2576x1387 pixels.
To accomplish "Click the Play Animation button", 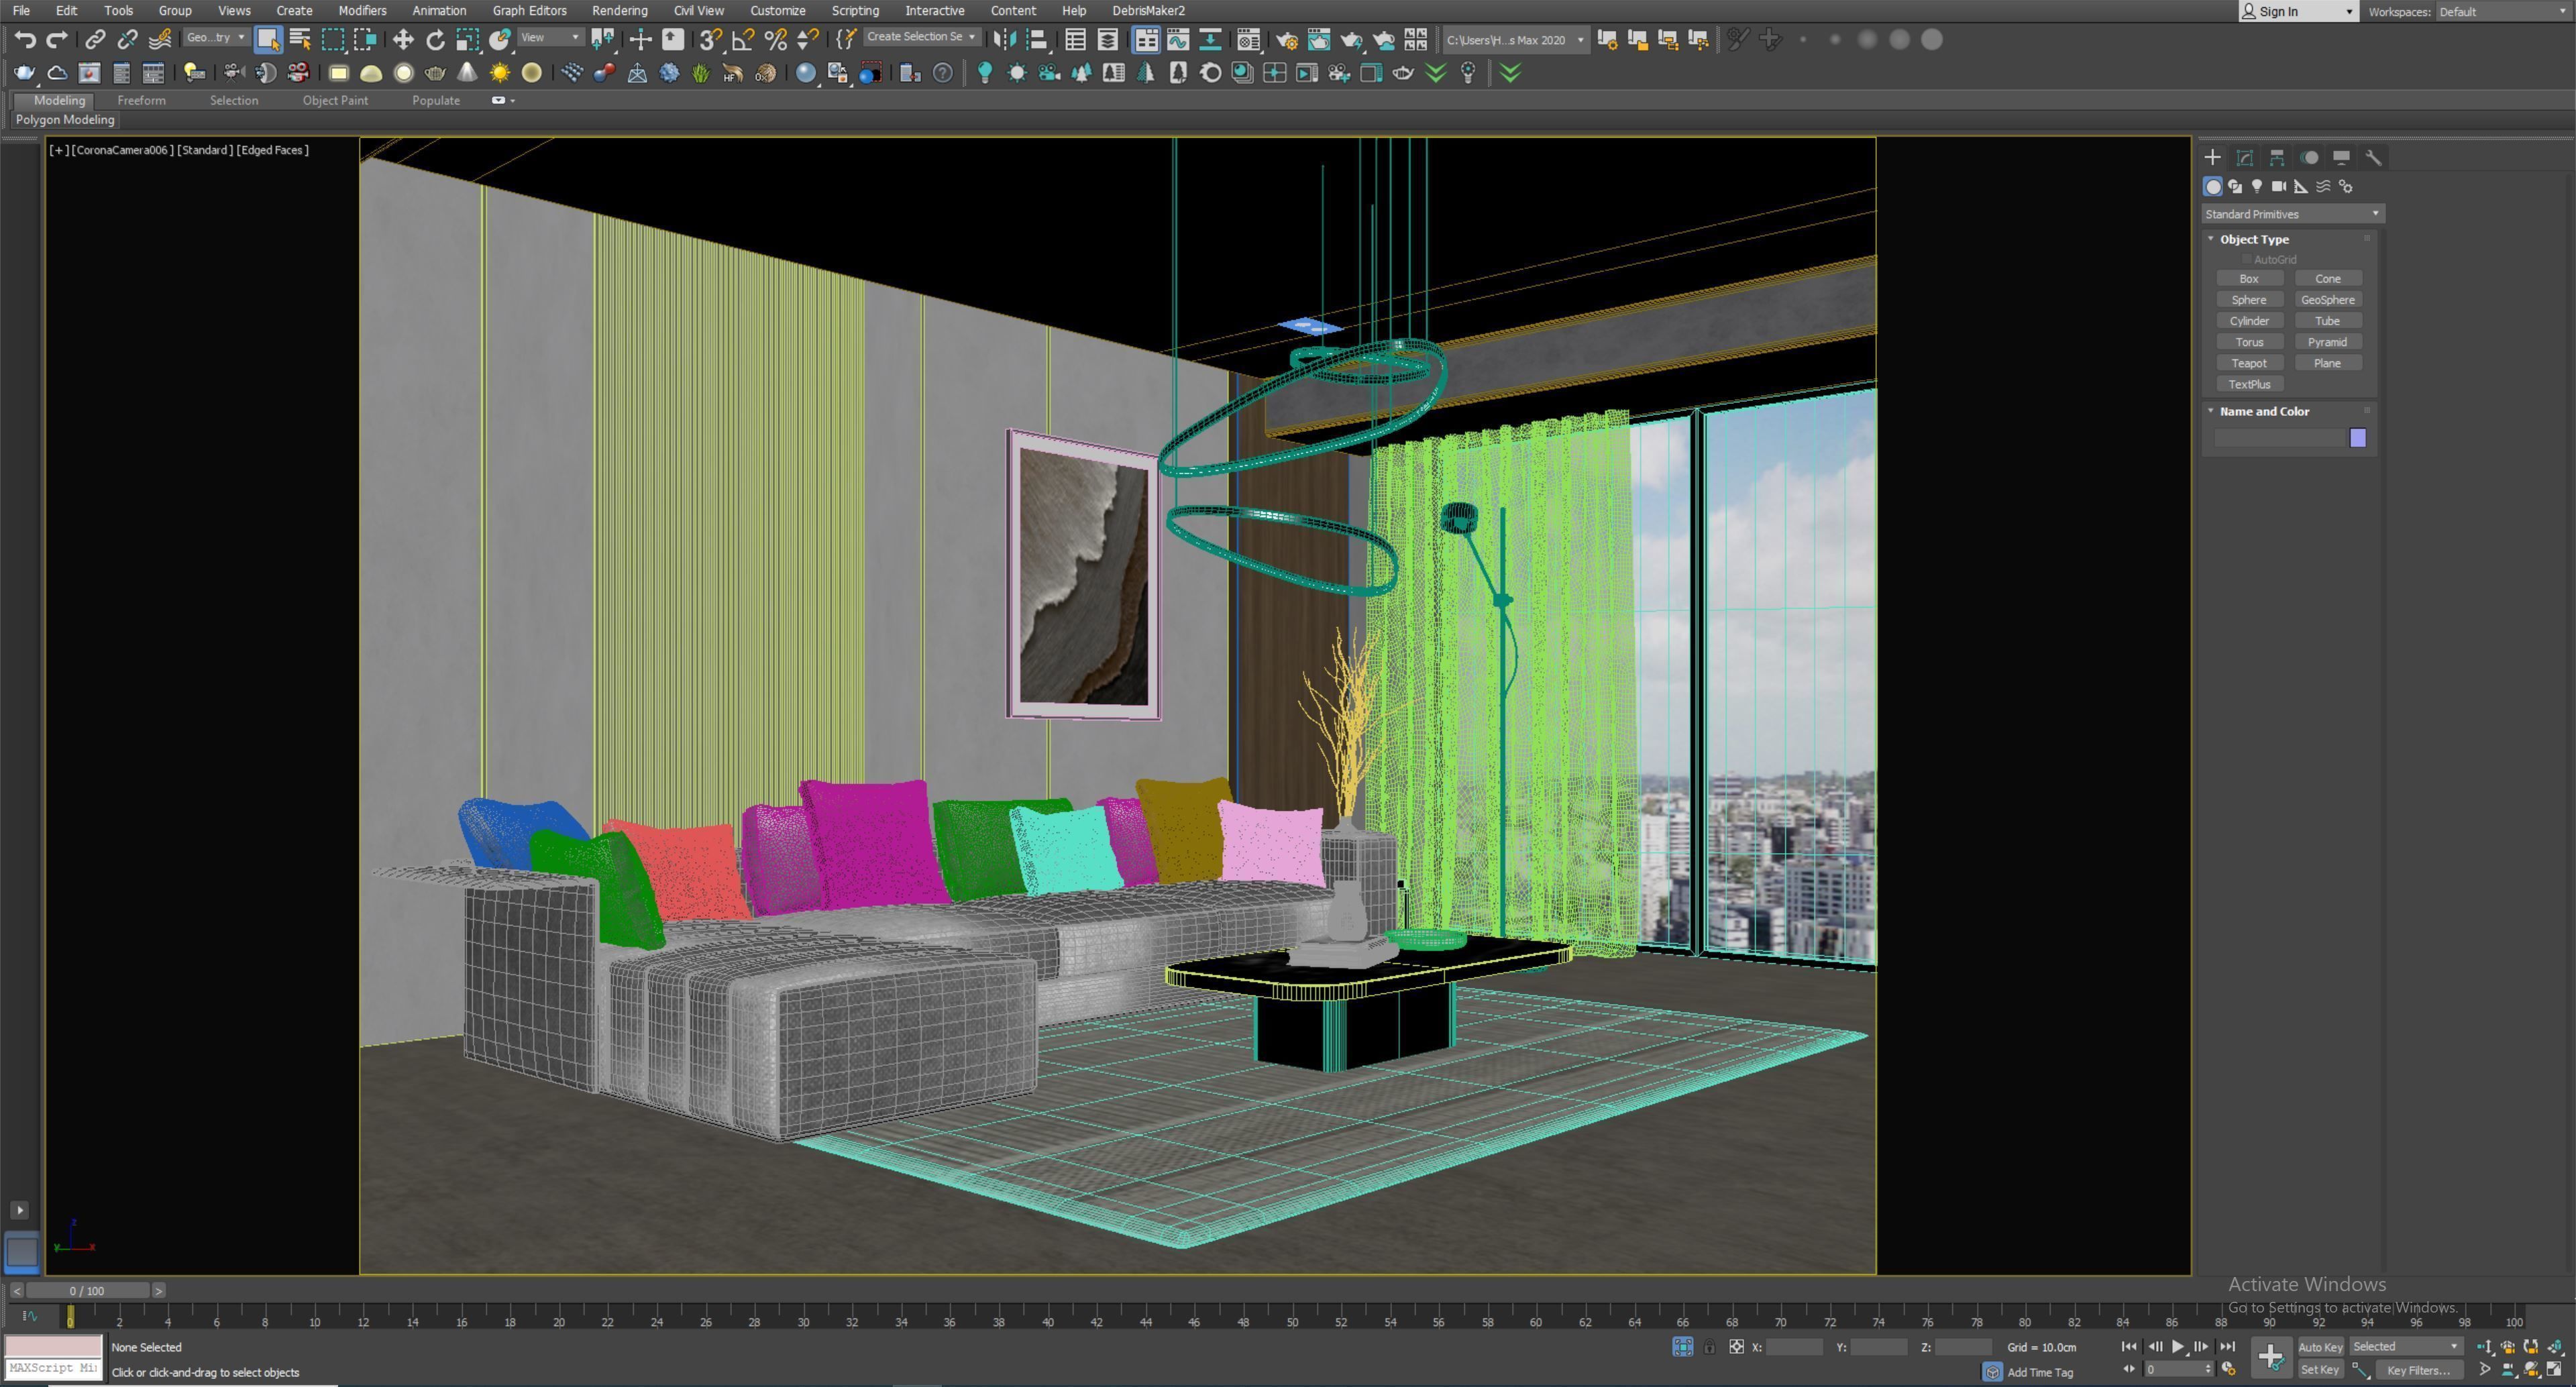I will pyautogui.click(x=2177, y=1346).
